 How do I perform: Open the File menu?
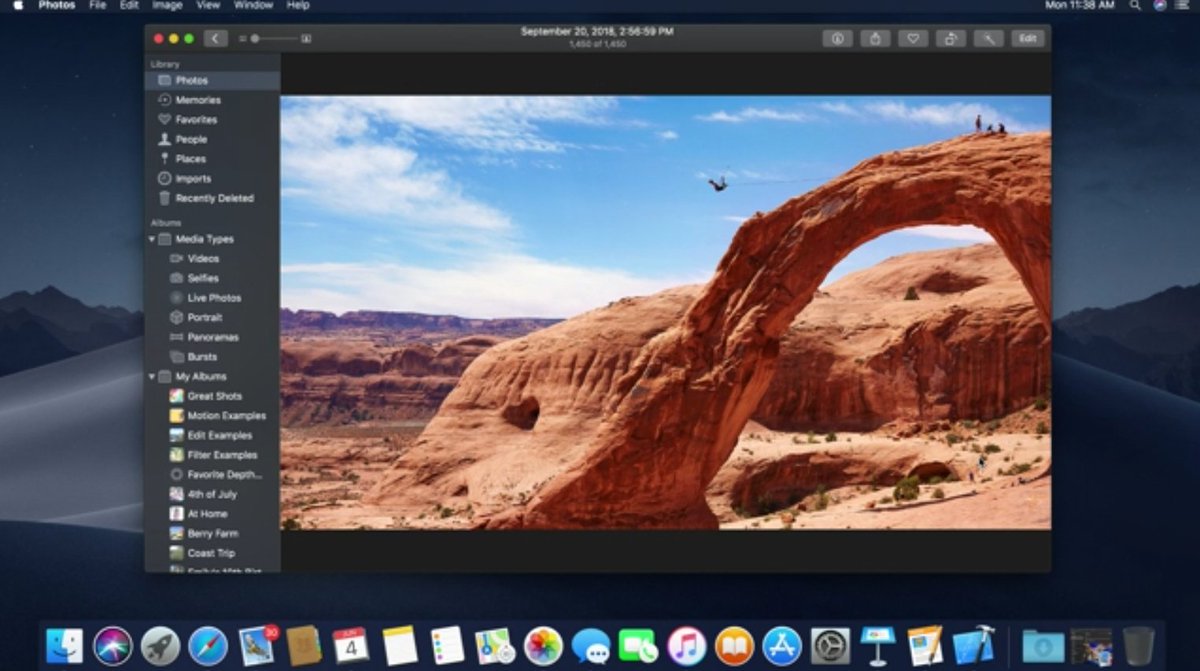coord(97,6)
